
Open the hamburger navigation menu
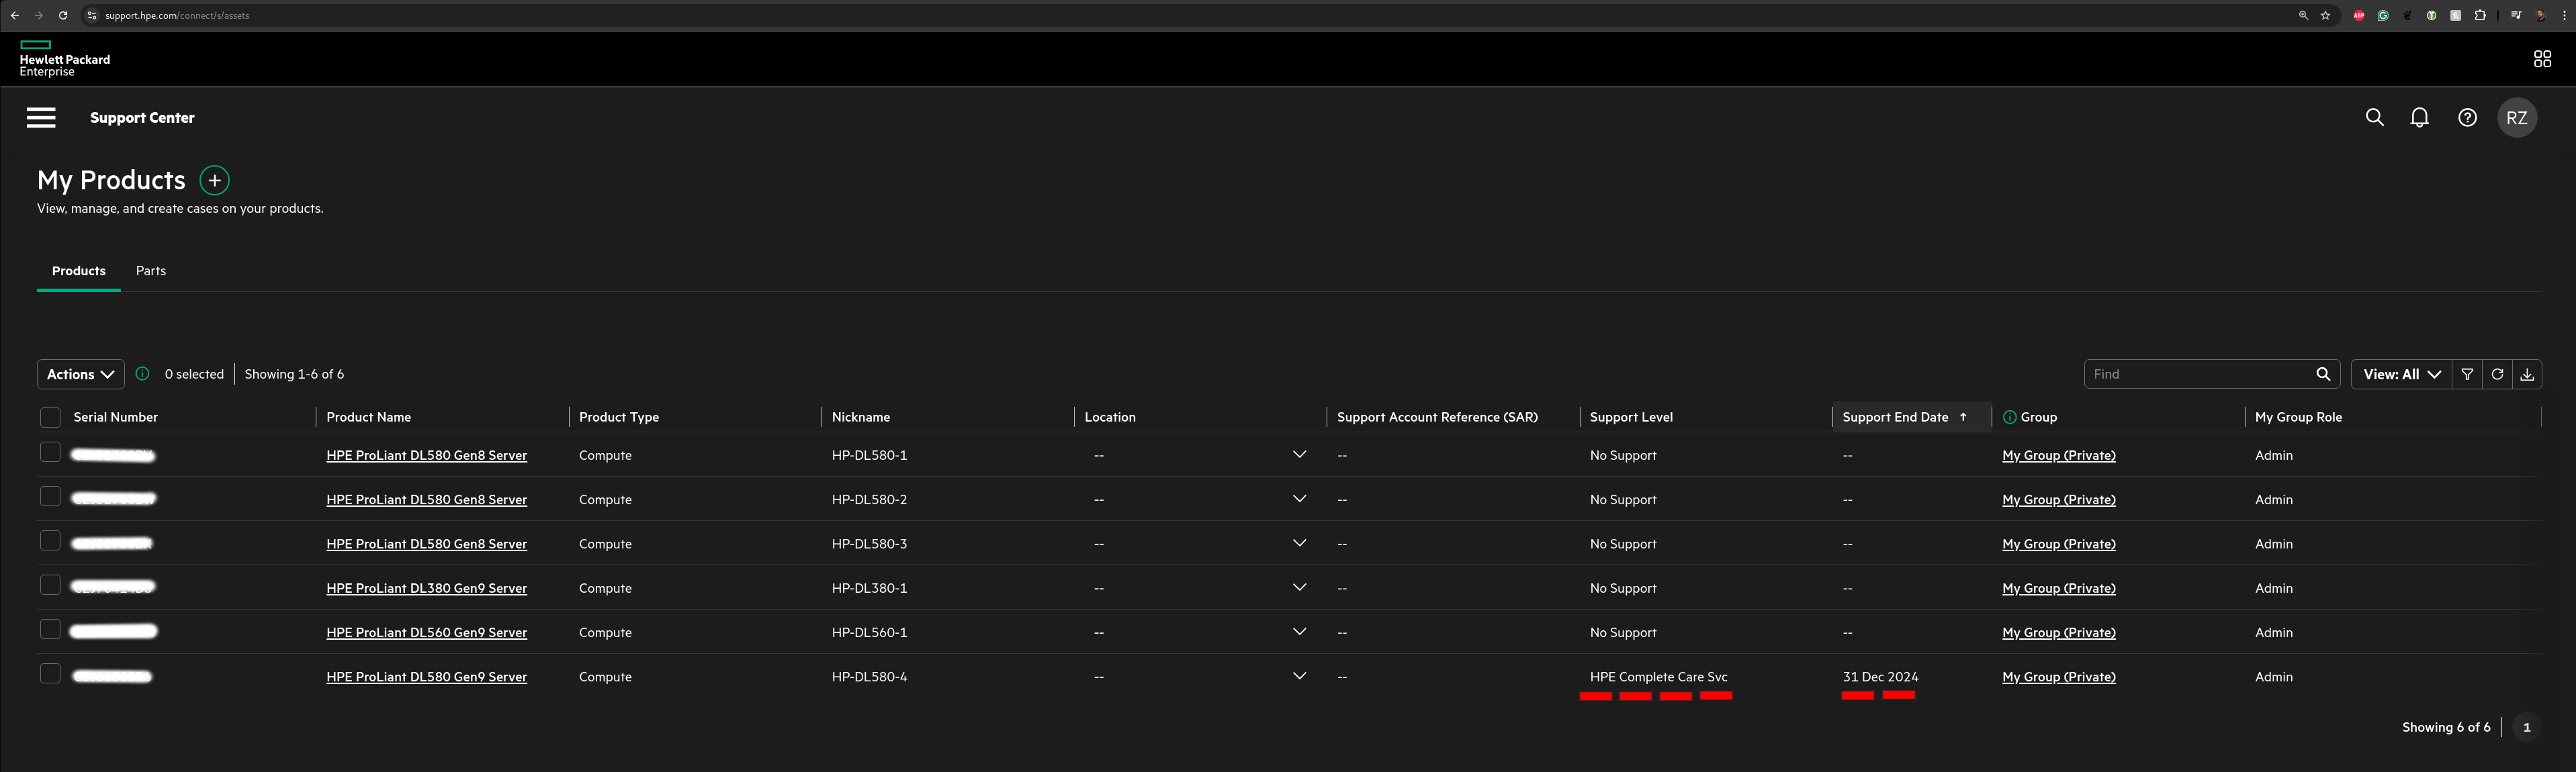coord(41,118)
